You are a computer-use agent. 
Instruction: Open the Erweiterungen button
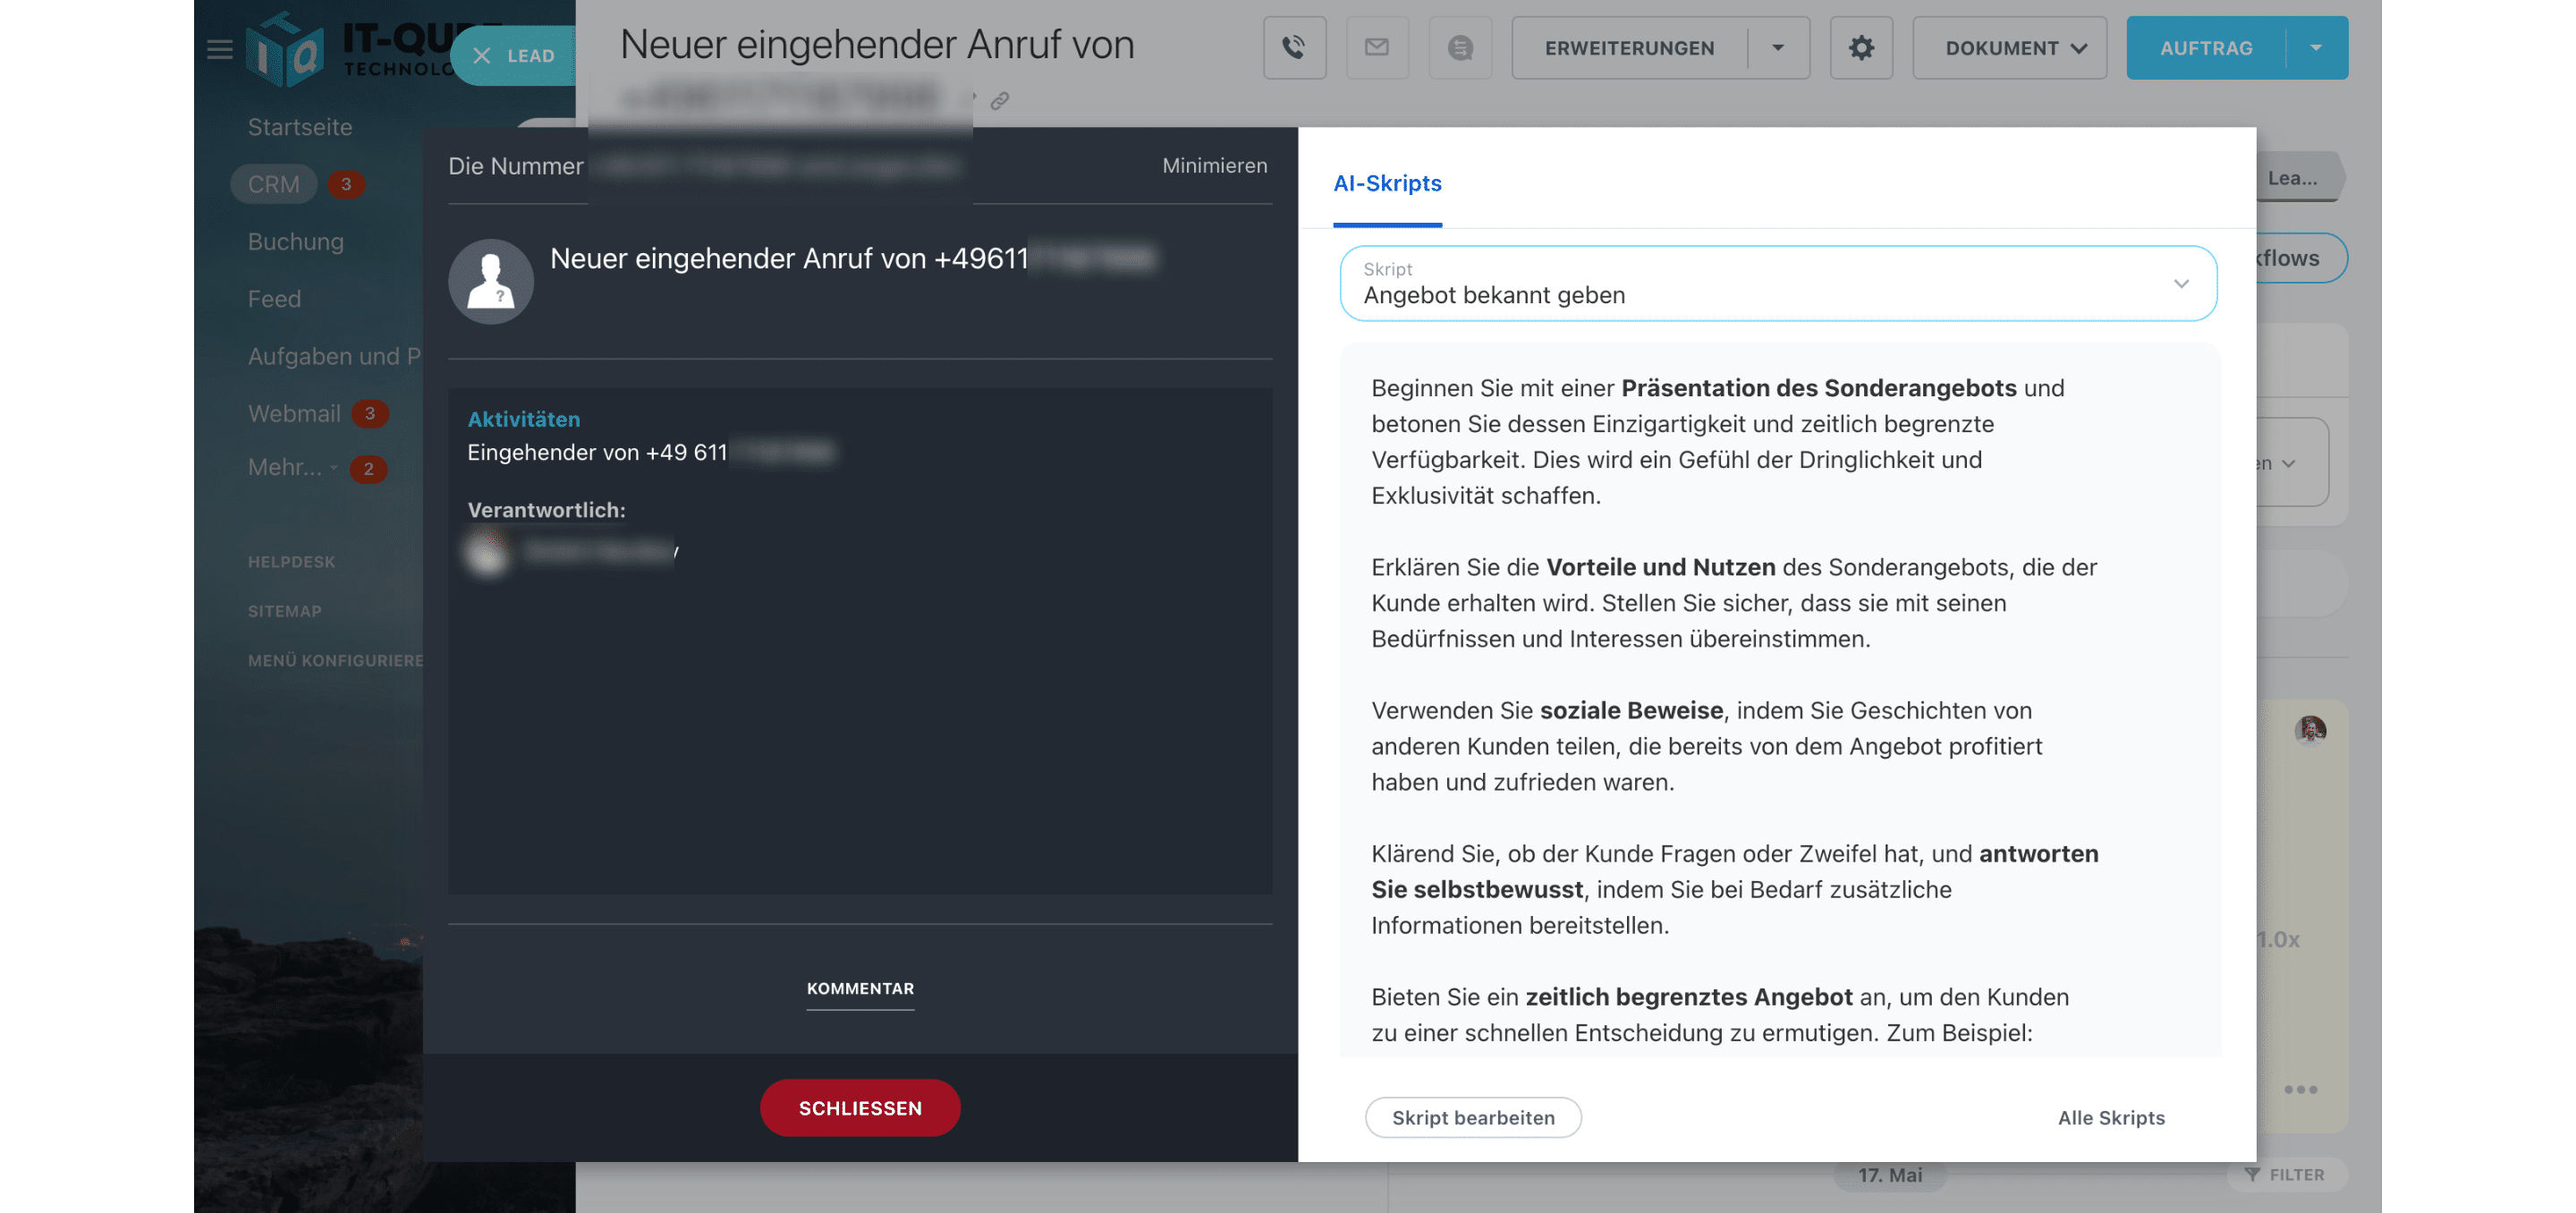(x=1629, y=48)
